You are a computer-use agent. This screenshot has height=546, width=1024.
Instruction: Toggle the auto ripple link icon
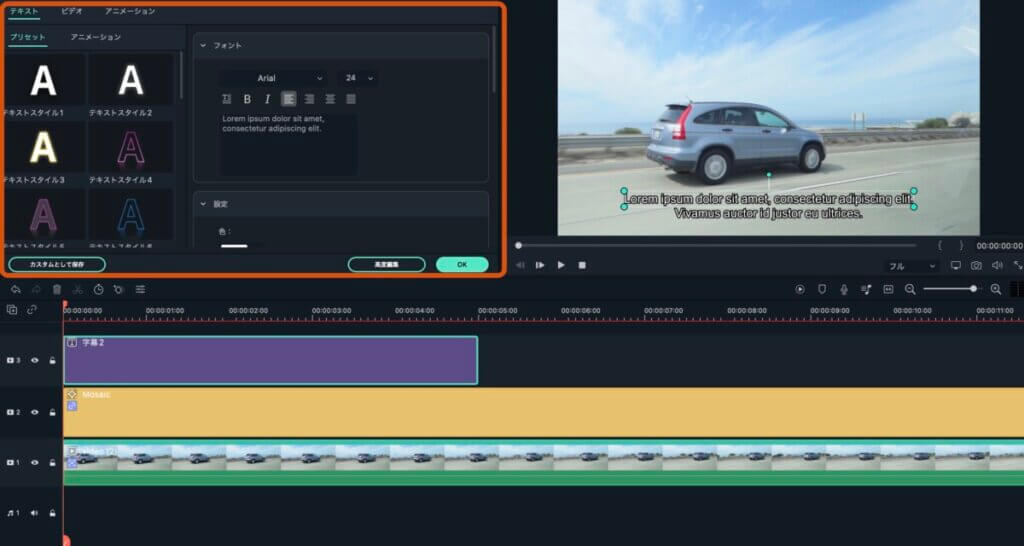tap(31, 310)
